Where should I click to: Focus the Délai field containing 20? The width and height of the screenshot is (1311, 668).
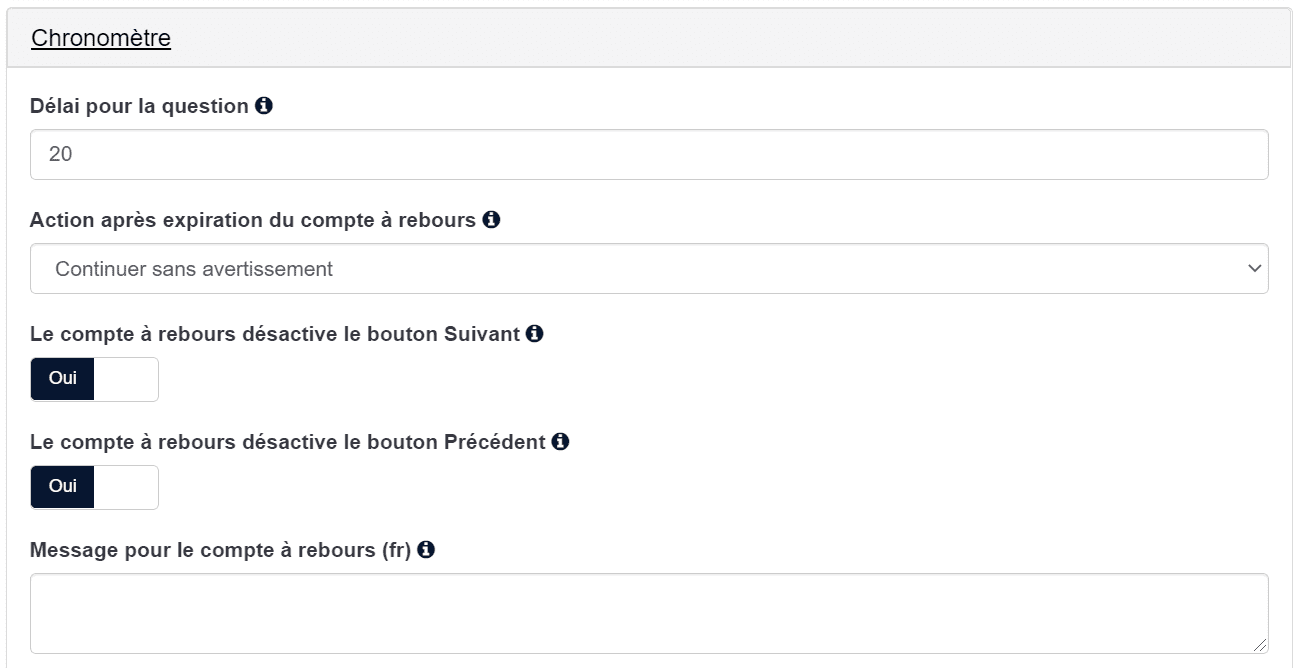tap(649, 155)
